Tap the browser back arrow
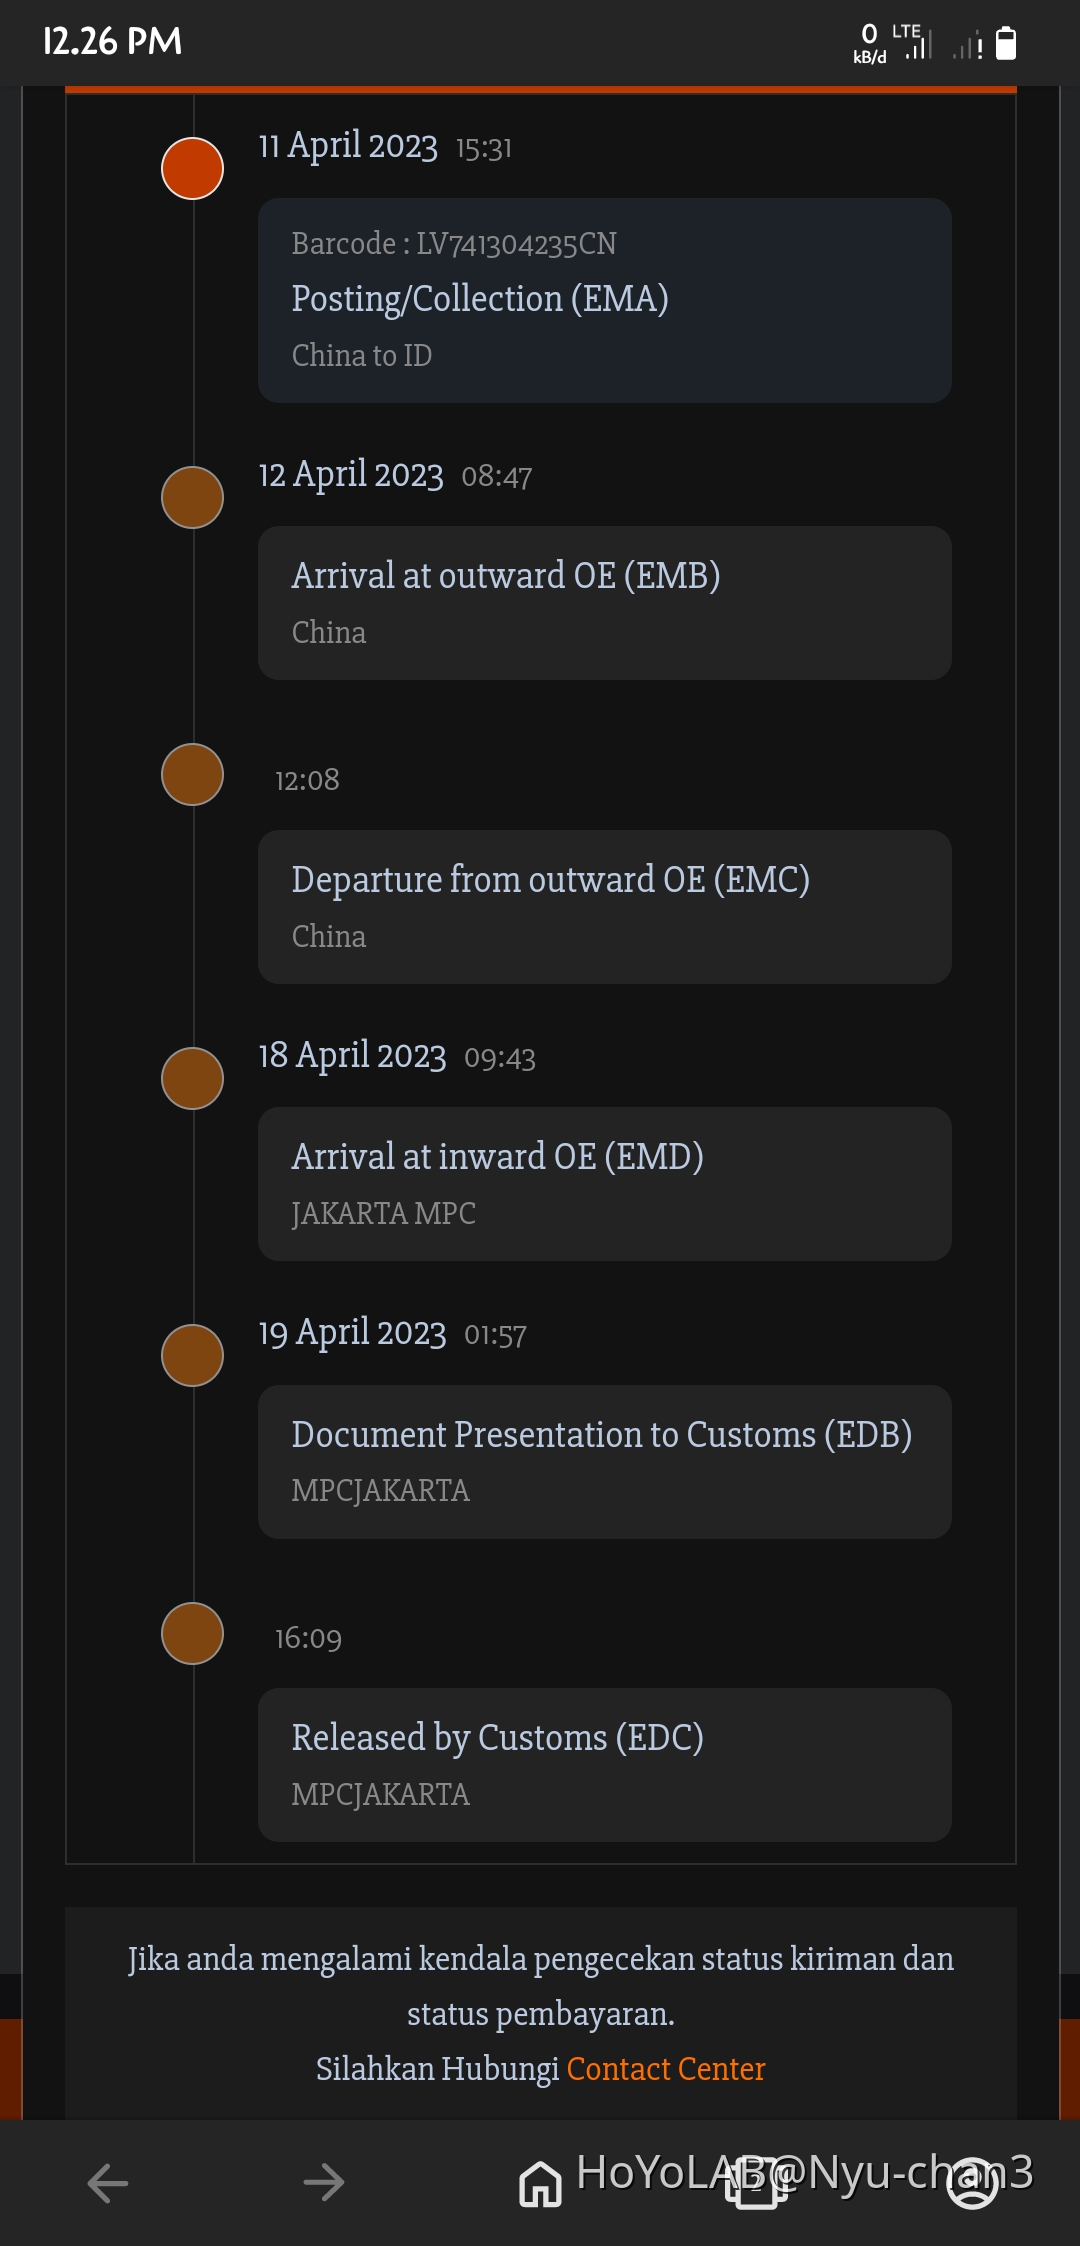The height and width of the screenshot is (2246, 1080). (x=108, y=2182)
